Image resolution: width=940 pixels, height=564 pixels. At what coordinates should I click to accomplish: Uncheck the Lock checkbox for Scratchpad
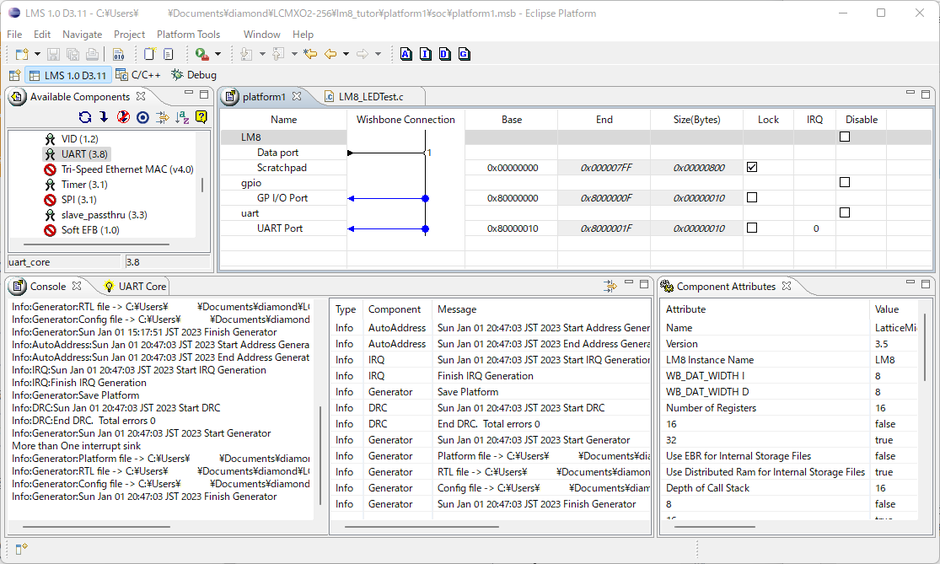point(752,167)
